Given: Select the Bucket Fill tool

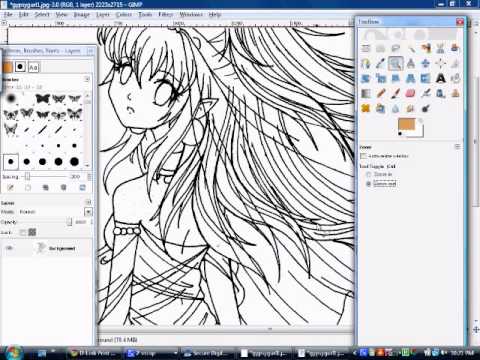Looking at the screenshot, I should click(455, 78).
